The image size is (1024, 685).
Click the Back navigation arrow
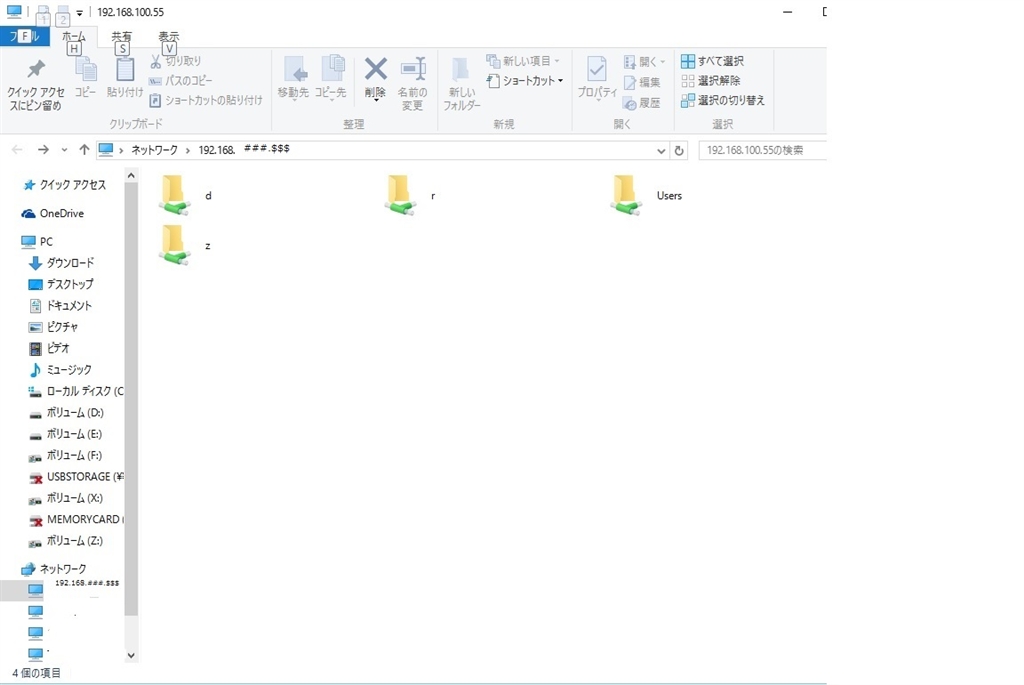[18, 150]
